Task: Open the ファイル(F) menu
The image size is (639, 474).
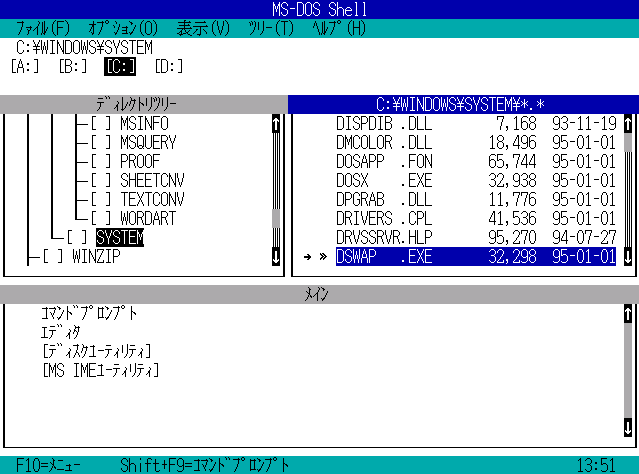Action: click(x=43, y=29)
